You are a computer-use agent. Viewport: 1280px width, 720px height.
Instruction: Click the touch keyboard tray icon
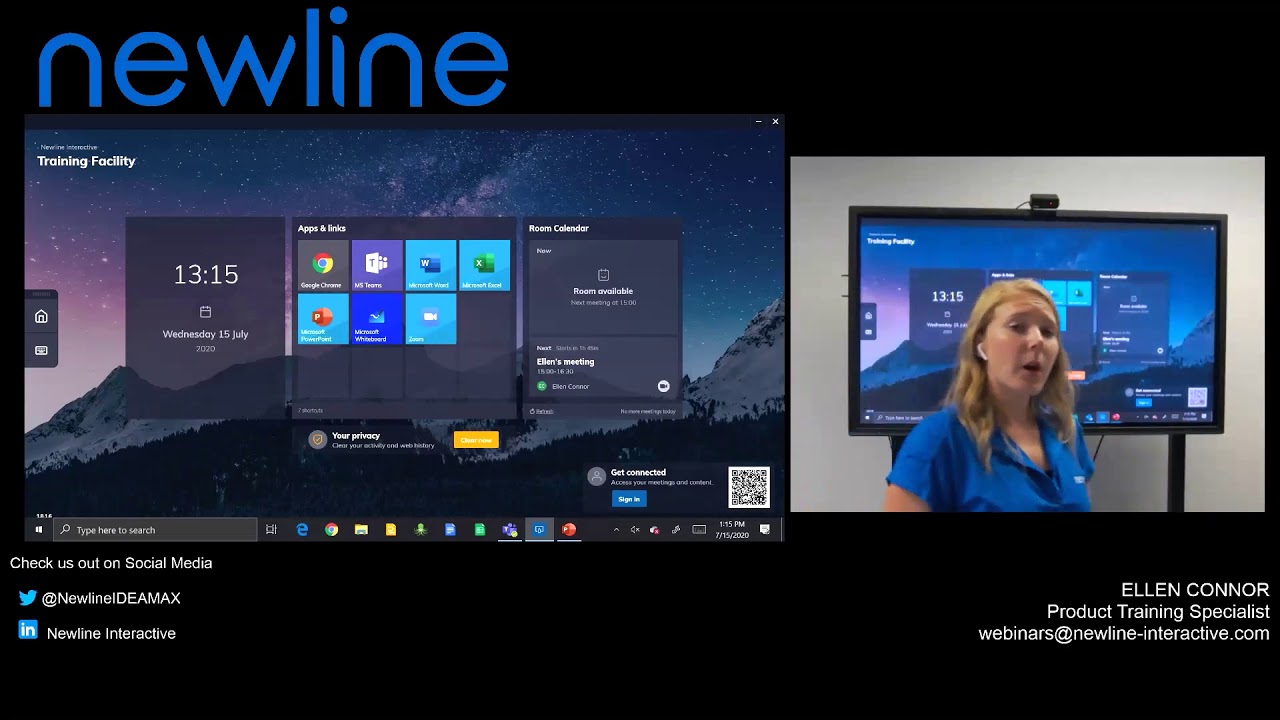point(699,530)
